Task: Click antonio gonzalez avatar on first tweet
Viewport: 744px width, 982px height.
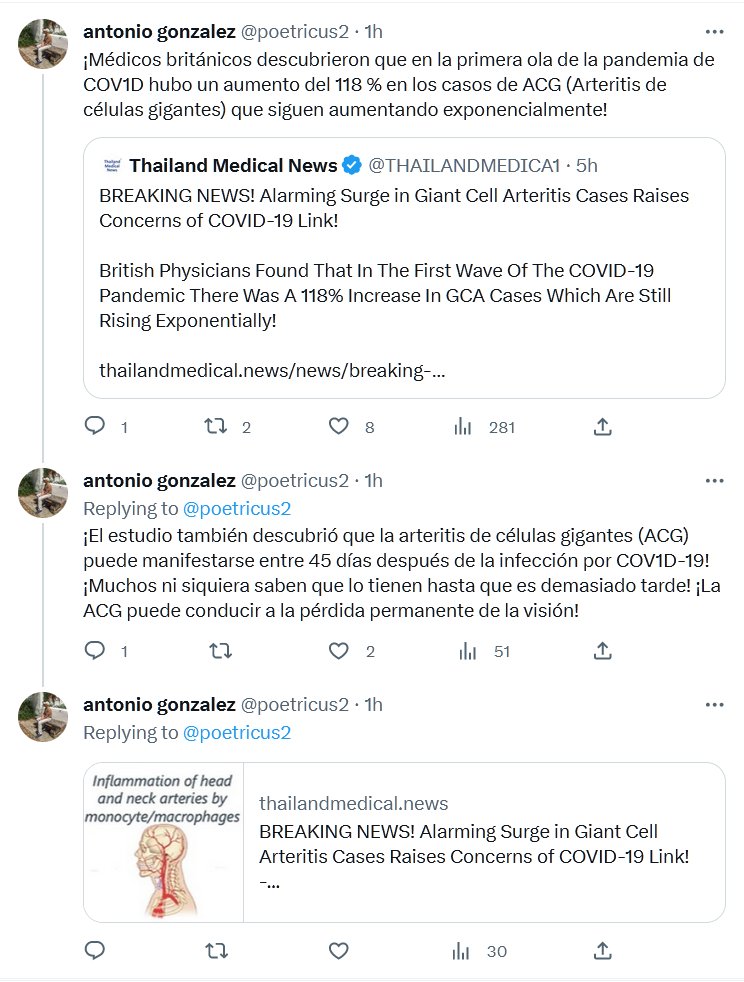Action: tap(43, 42)
